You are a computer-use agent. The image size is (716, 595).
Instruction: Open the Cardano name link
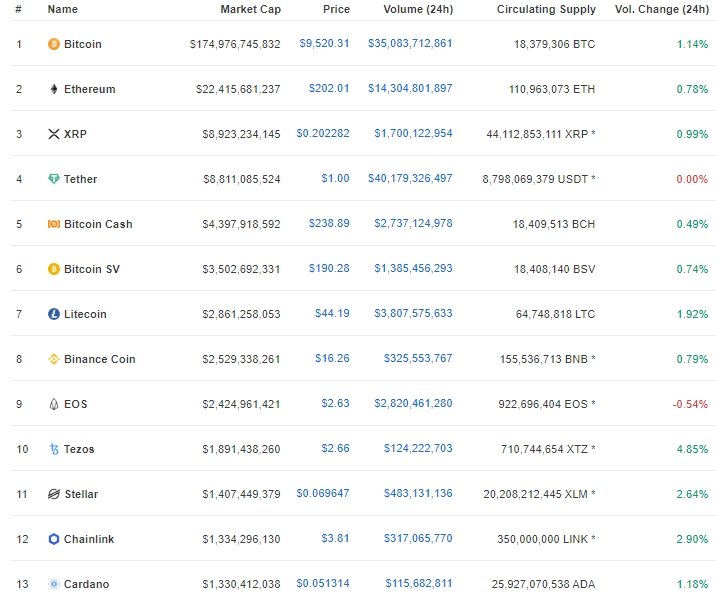[86, 584]
